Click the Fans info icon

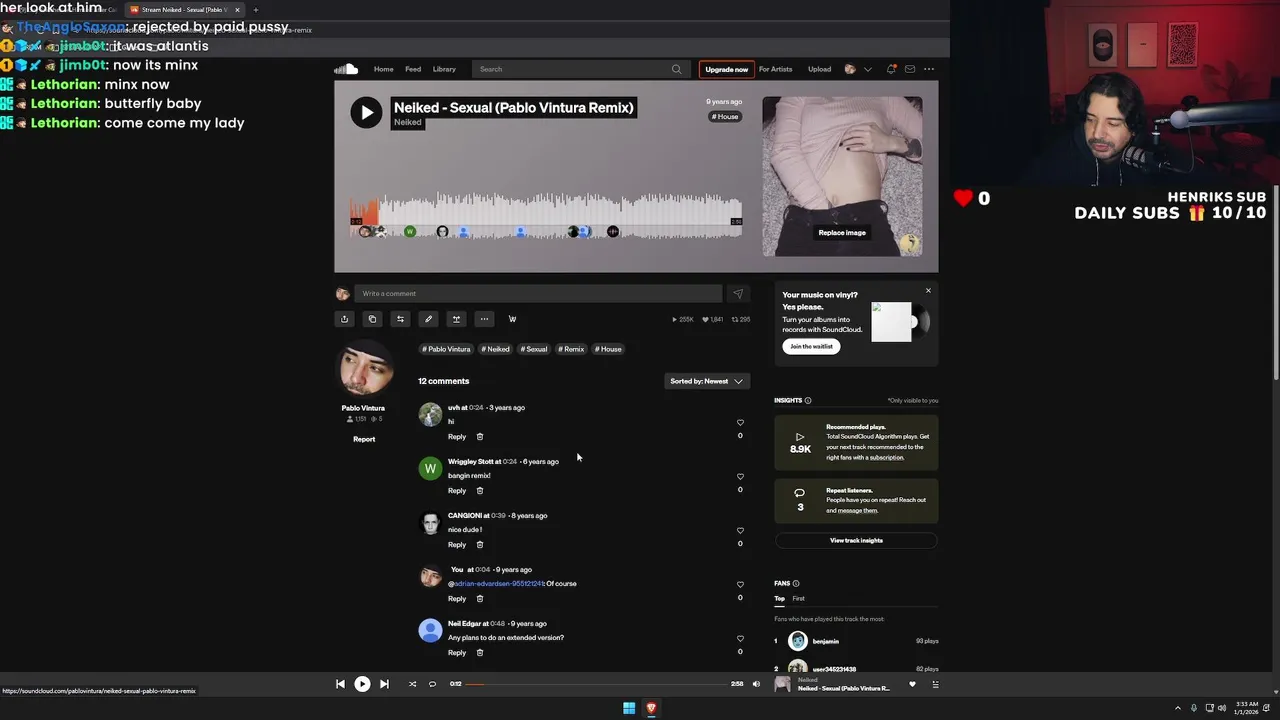click(x=796, y=583)
